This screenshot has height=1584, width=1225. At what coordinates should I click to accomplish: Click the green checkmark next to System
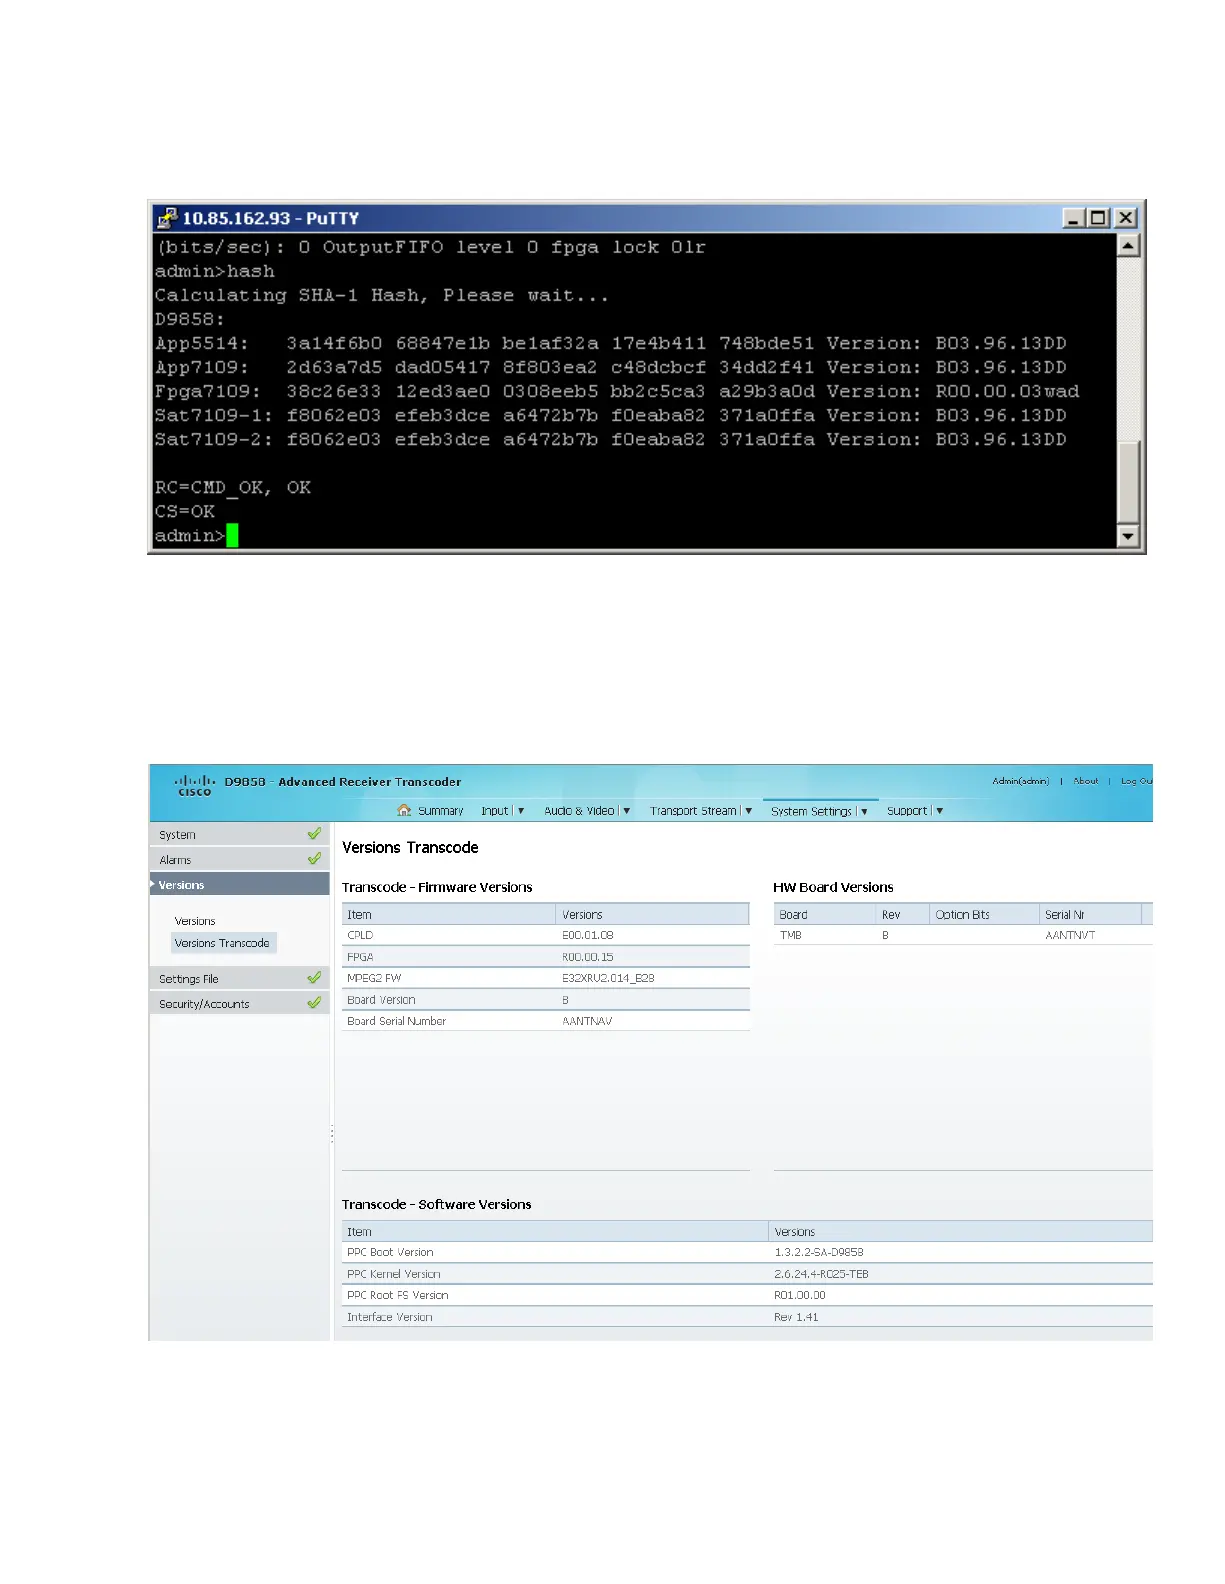click(x=314, y=833)
